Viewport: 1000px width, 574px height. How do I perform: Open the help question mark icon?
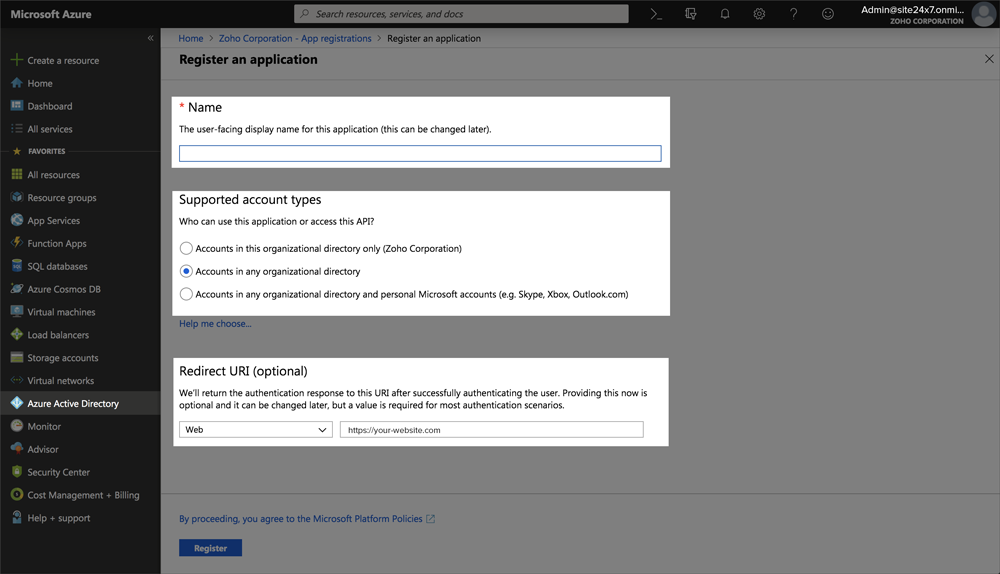[793, 13]
